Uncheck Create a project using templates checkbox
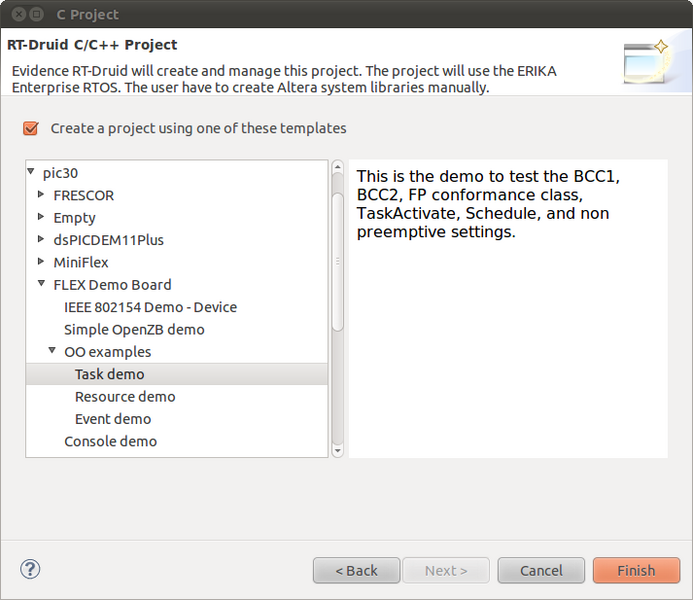 click(x=31, y=129)
